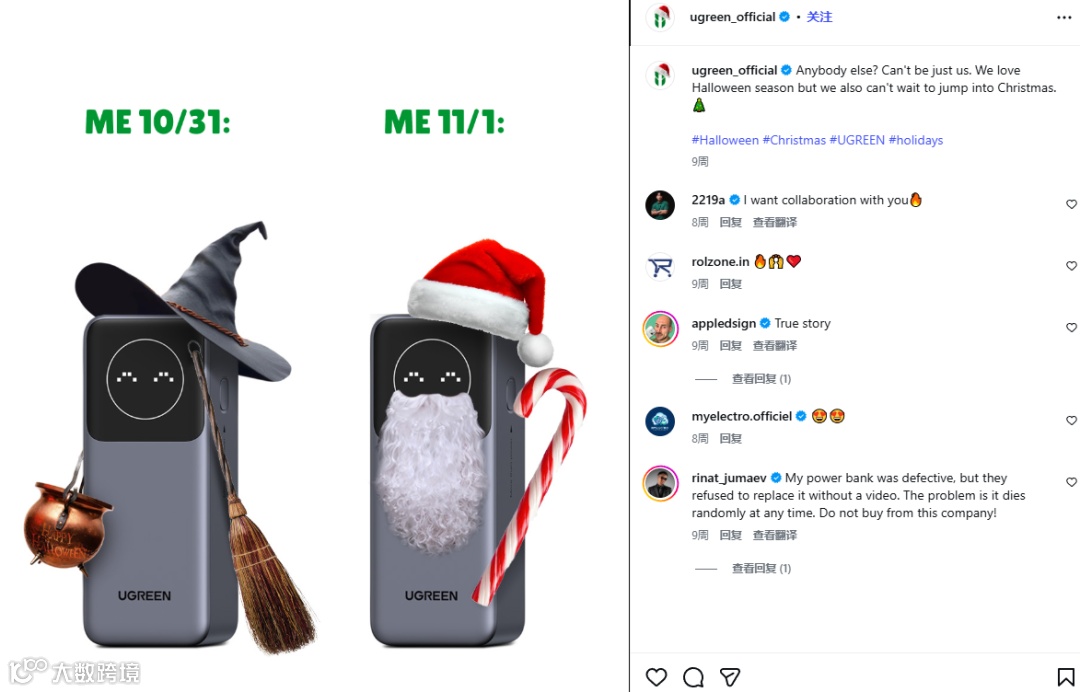Viewport: 1080px width, 692px height.
Task: Expand replies under appledsign's comment
Action: pos(761,379)
